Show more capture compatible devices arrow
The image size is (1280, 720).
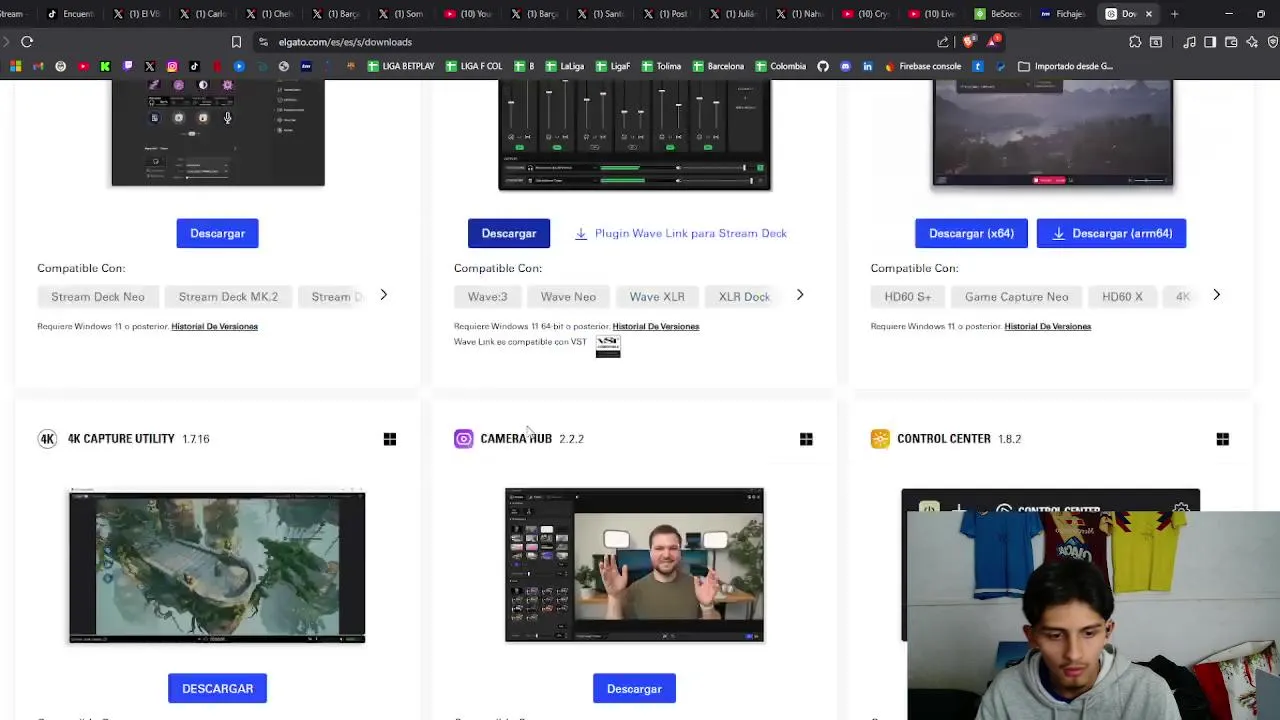(x=1216, y=295)
